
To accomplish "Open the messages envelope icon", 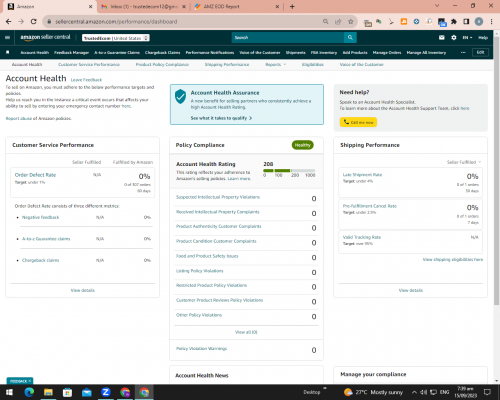I will click(x=442, y=38).
